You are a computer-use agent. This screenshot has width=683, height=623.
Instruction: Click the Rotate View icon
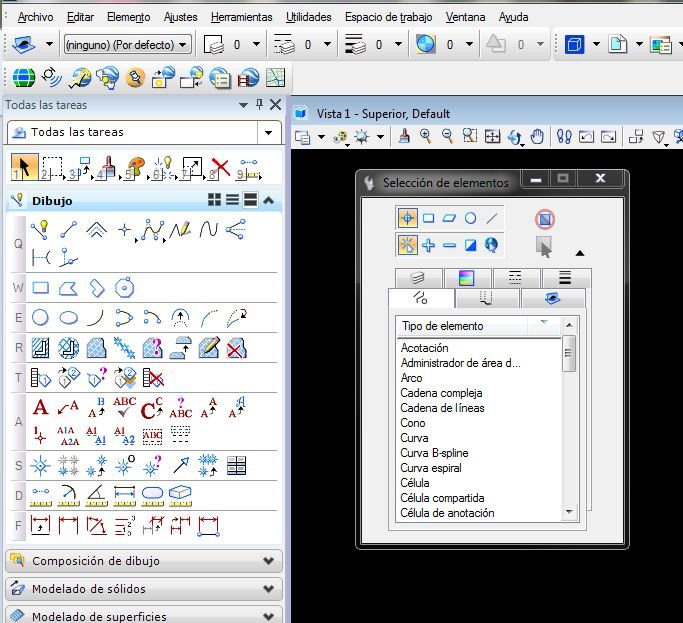pos(515,137)
